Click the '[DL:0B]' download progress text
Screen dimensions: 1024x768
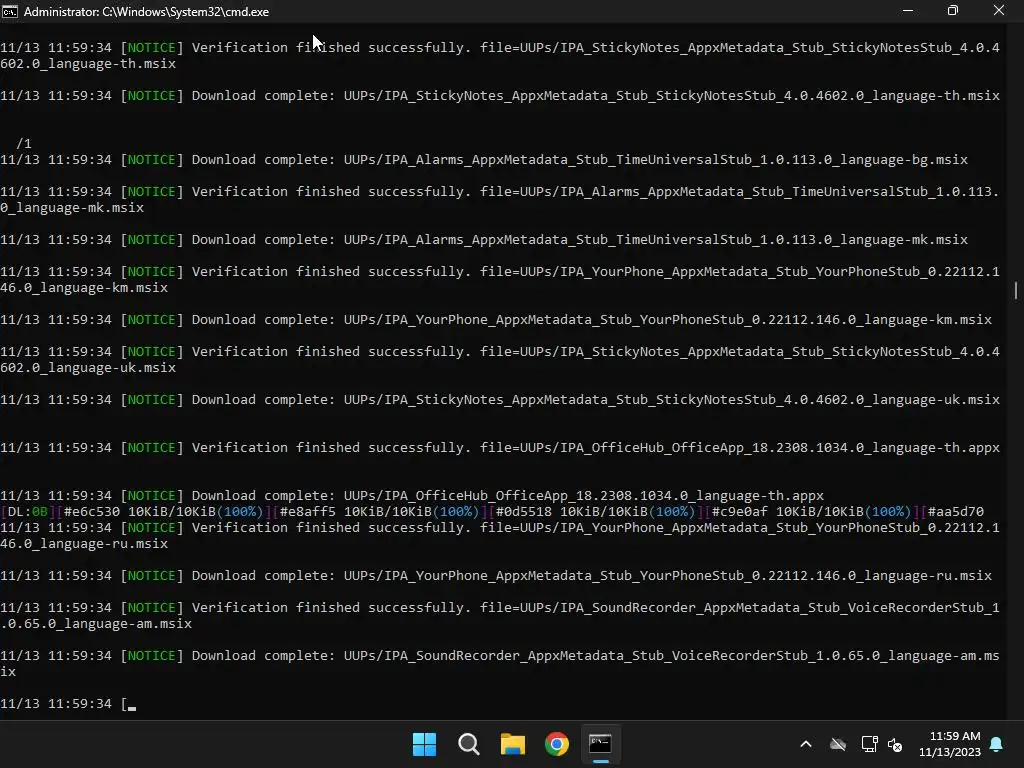[28, 511]
